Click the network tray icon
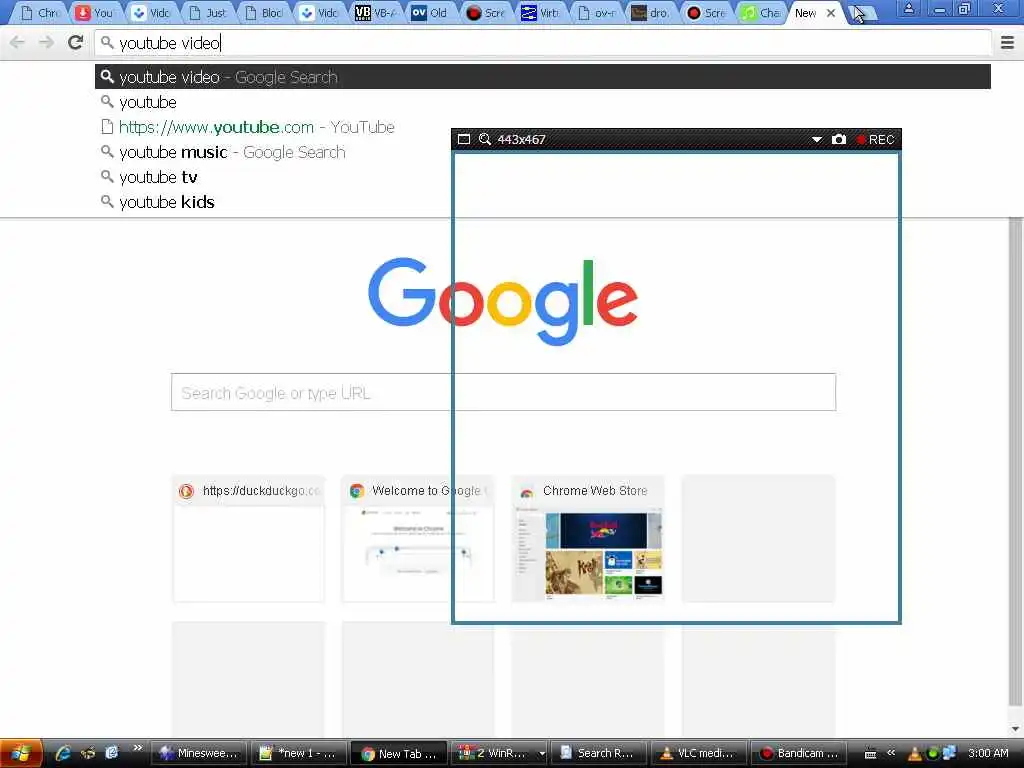 [949, 753]
